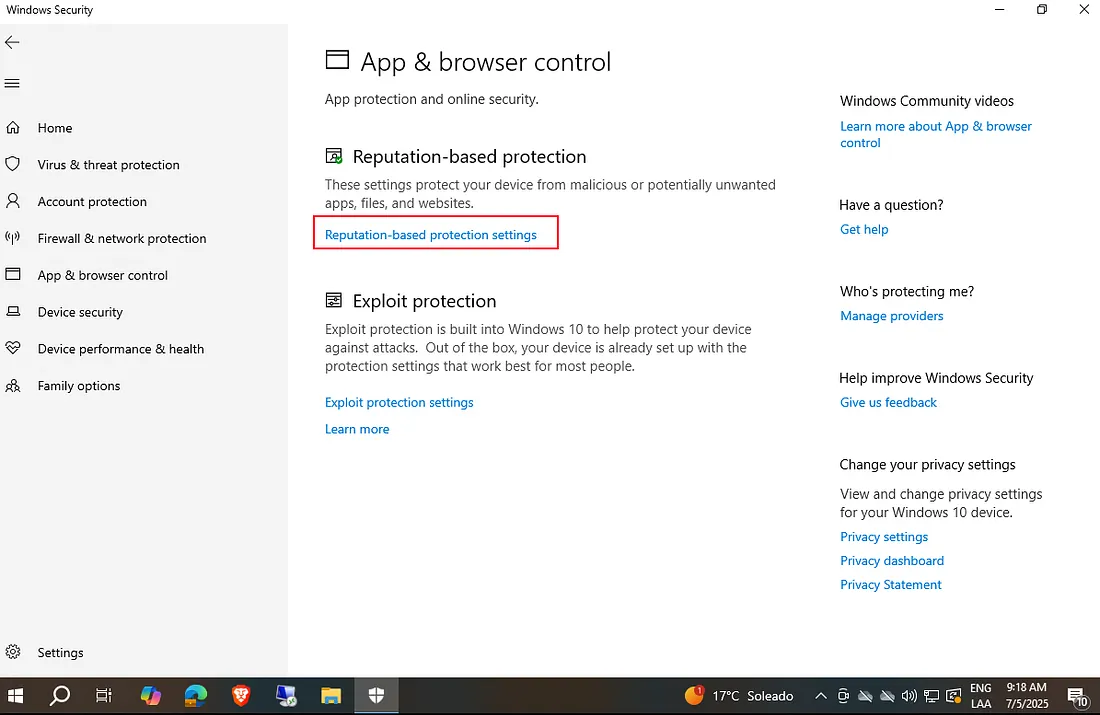Open the hamburger navigation menu
This screenshot has width=1100, height=715.
click(x=12, y=83)
